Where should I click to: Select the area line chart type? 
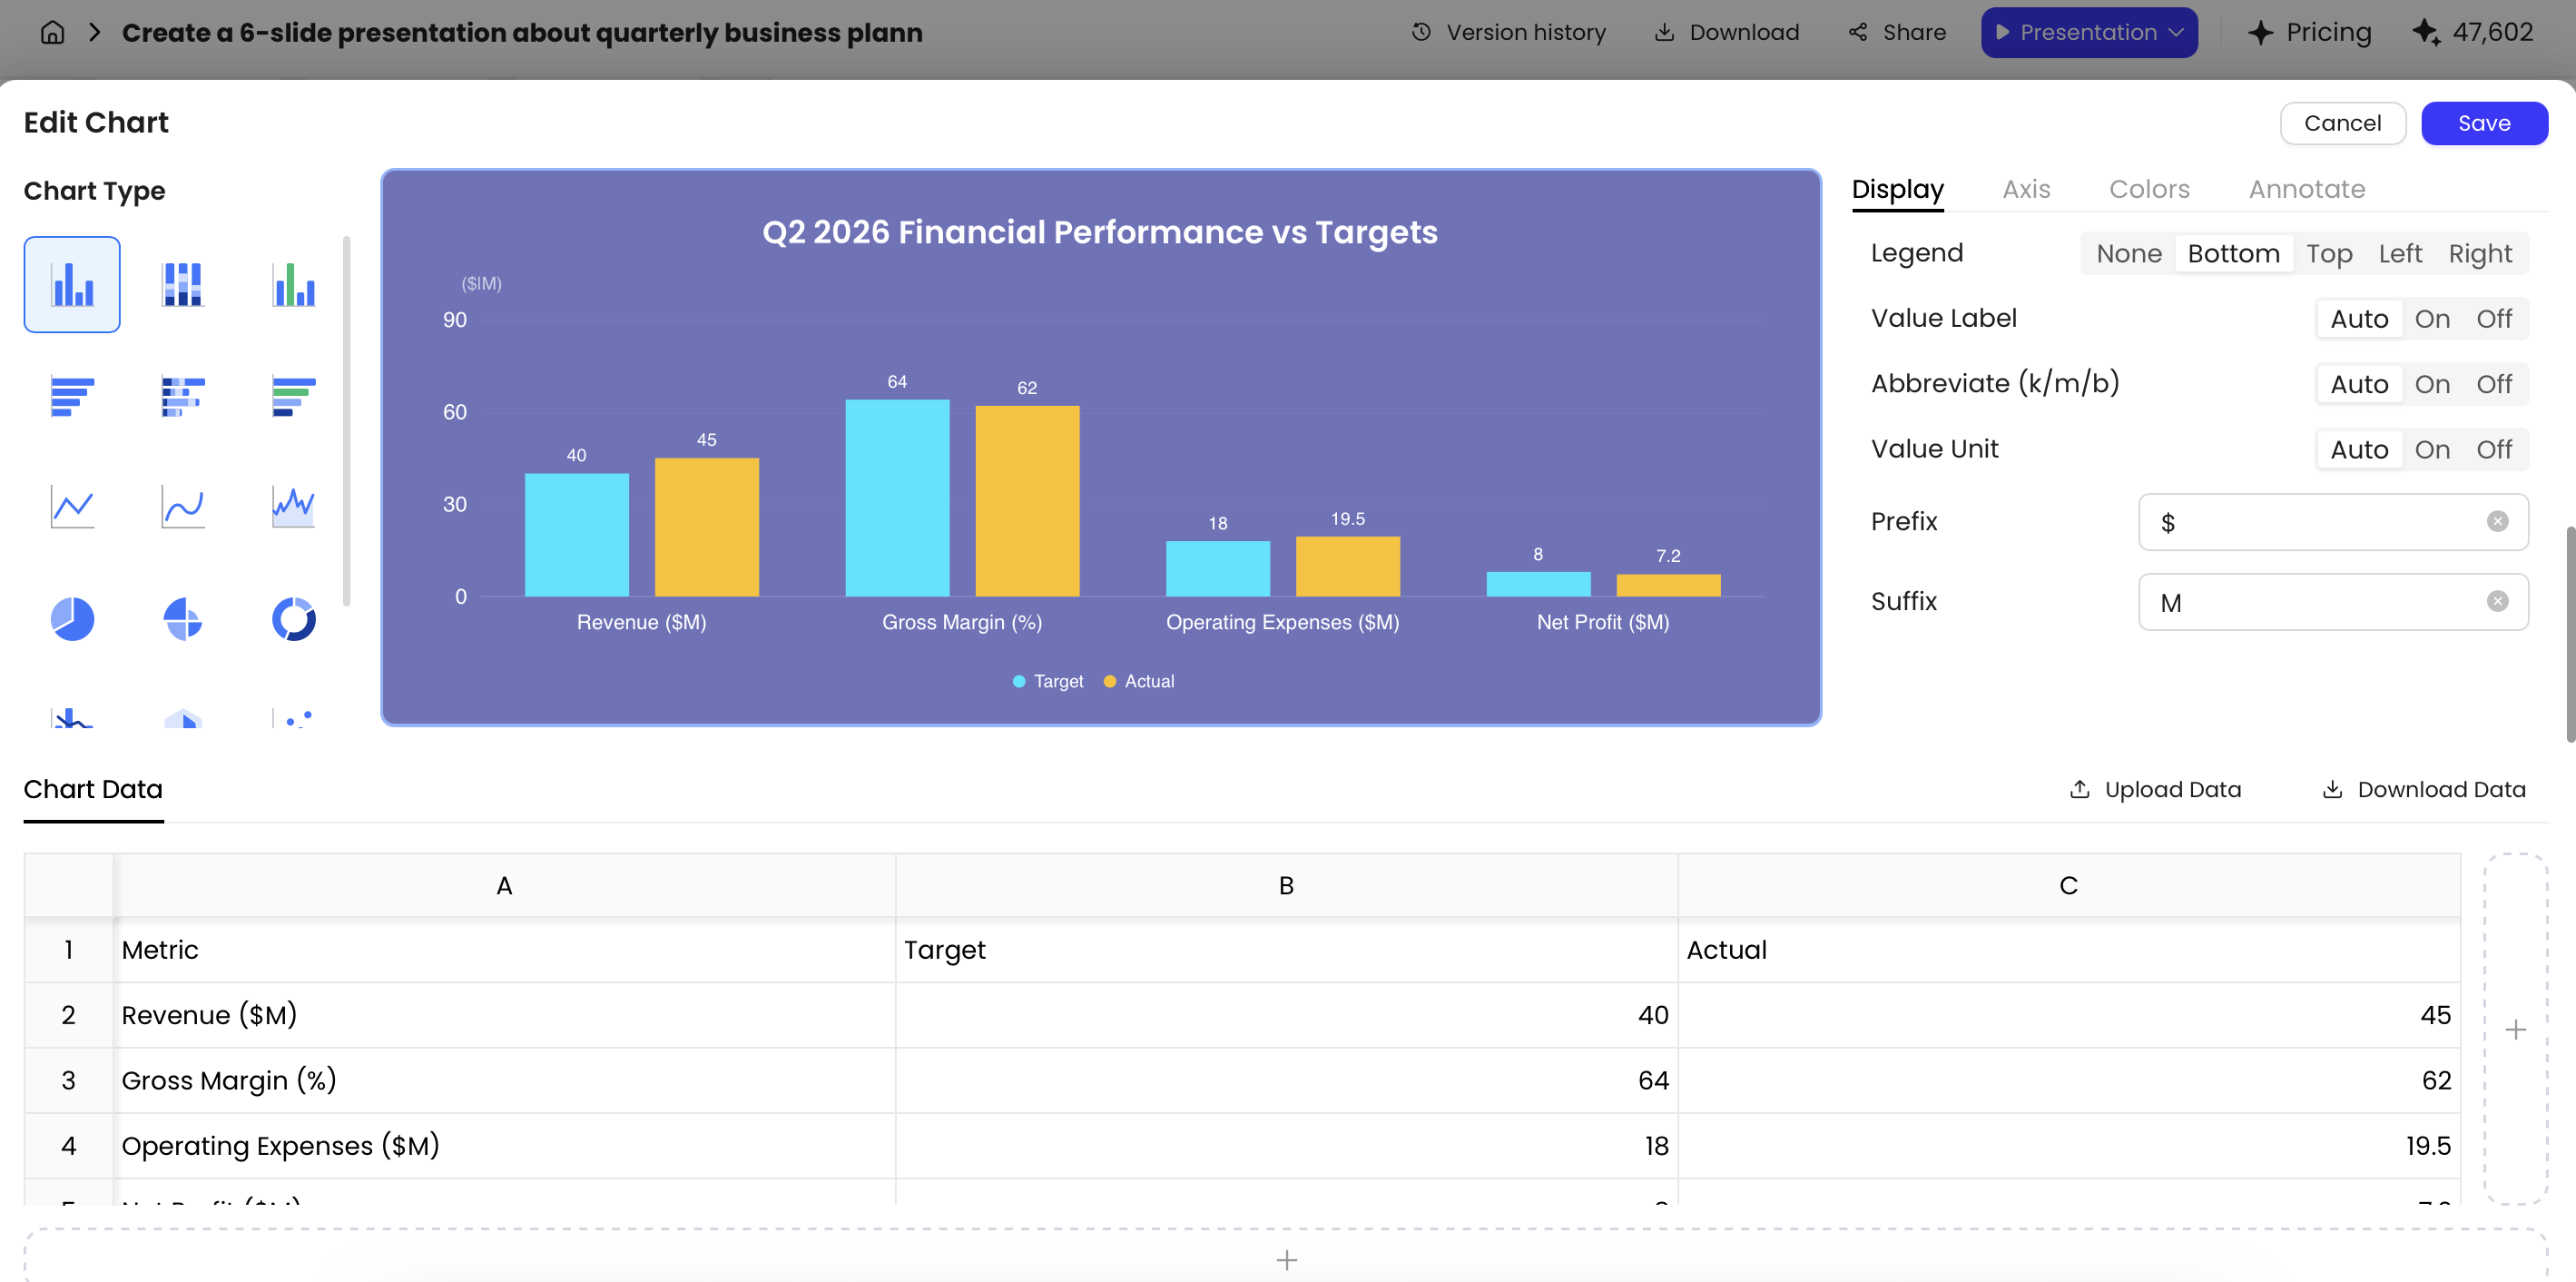coord(293,507)
